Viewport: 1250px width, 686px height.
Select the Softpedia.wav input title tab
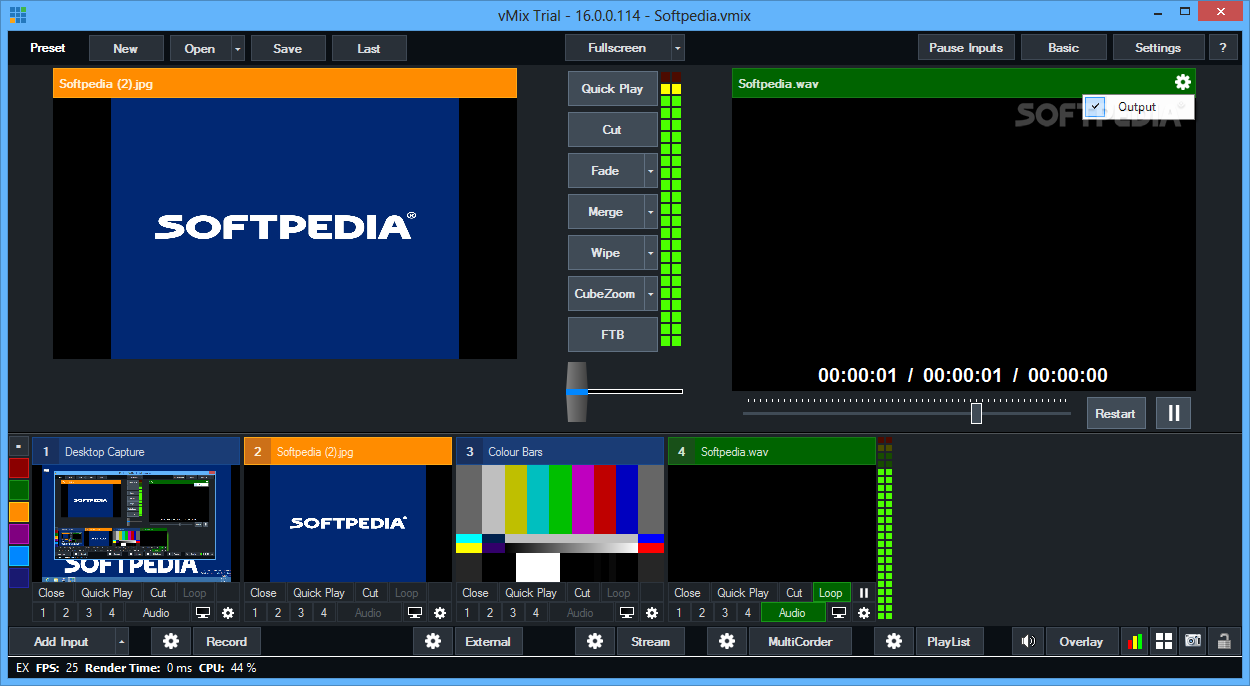pos(772,452)
